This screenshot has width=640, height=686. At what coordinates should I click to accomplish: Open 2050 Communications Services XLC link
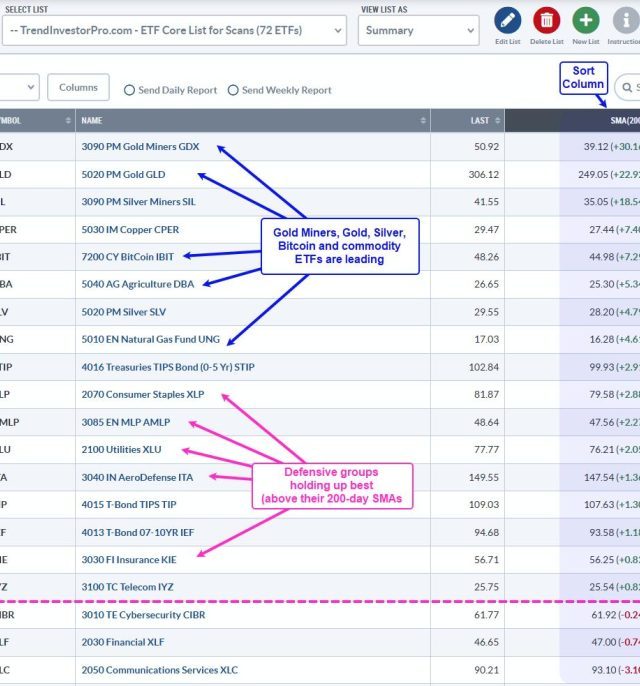tap(159, 670)
